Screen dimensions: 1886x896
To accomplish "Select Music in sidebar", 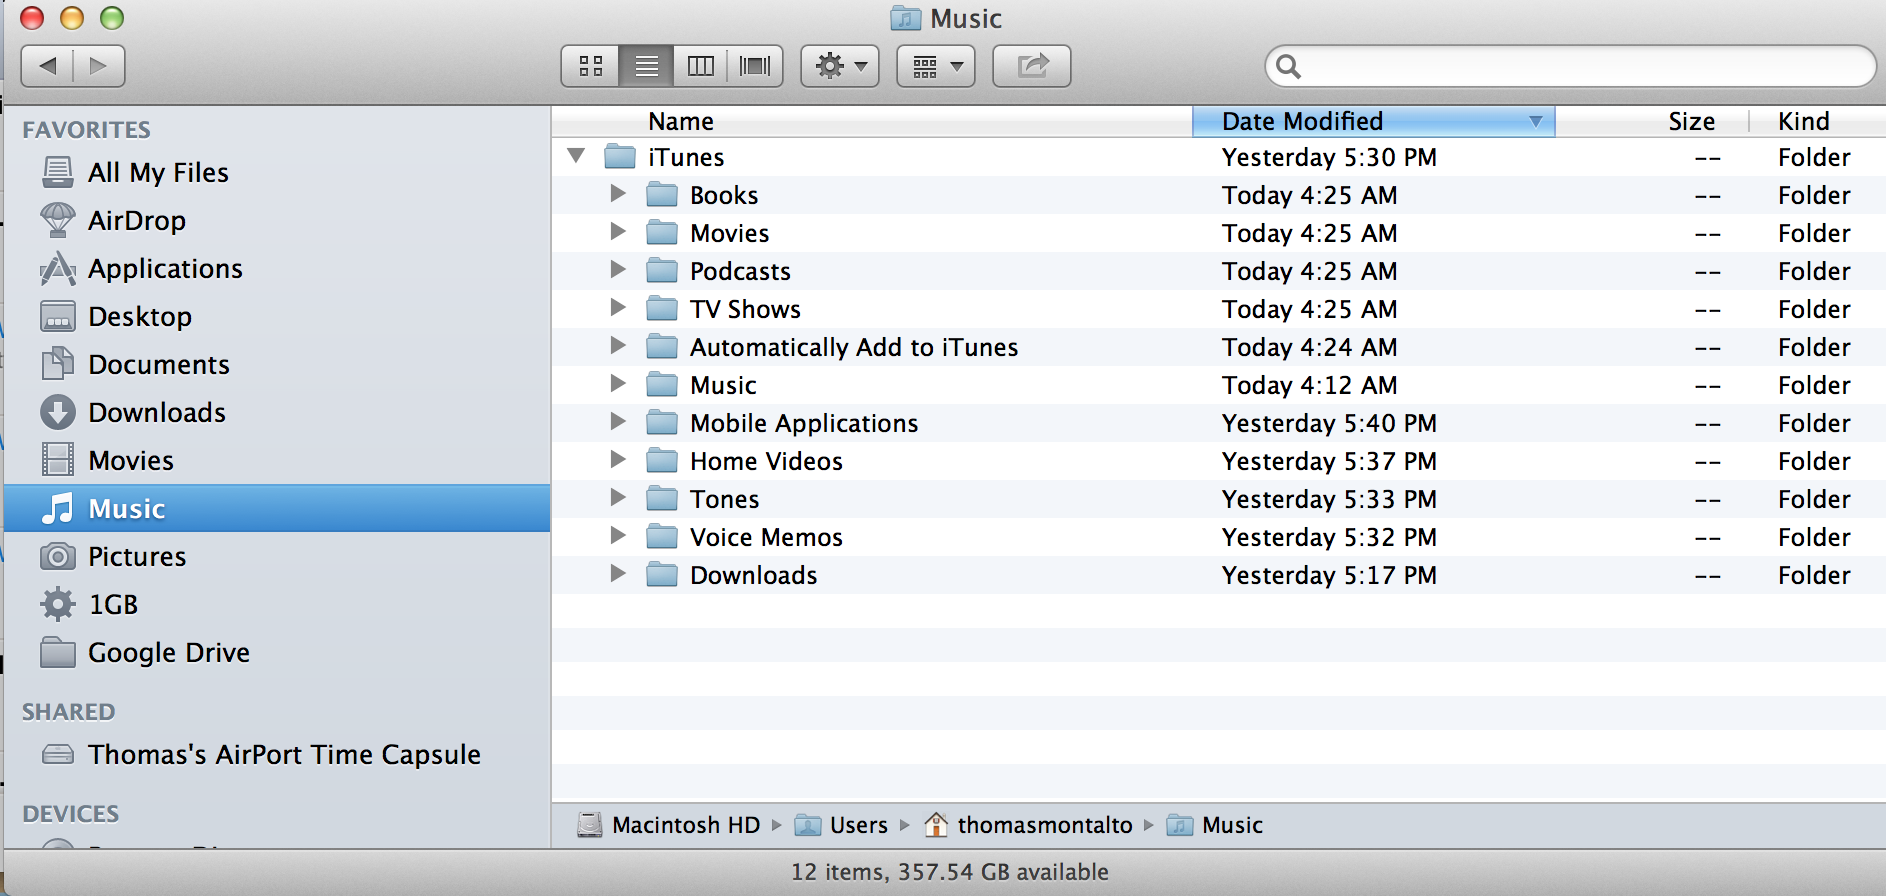I will click(x=277, y=508).
